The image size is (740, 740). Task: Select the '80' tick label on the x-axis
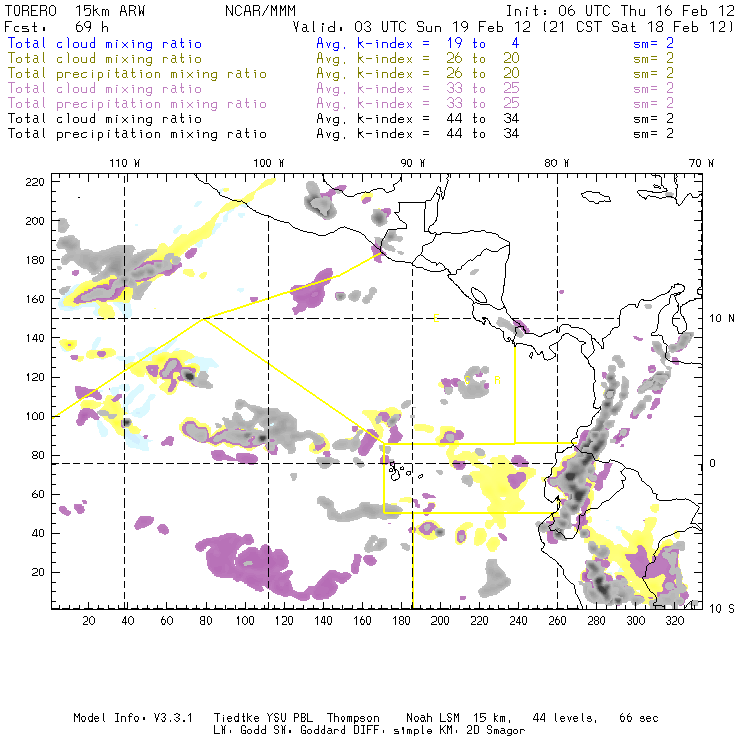coord(206,621)
